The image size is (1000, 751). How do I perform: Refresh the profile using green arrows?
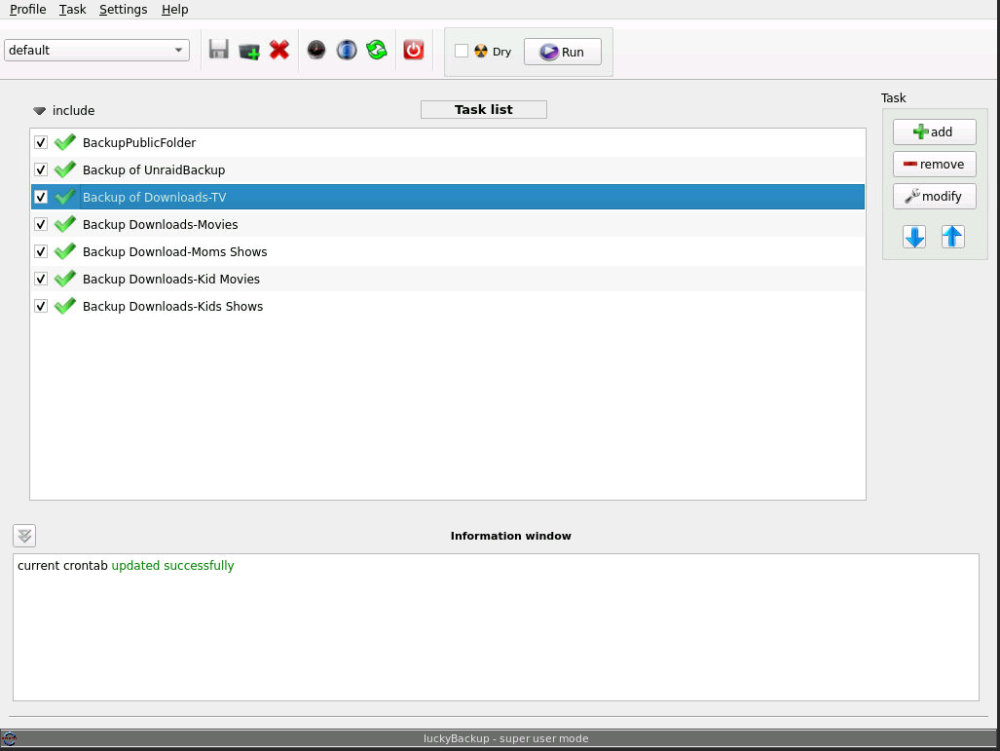(377, 50)
